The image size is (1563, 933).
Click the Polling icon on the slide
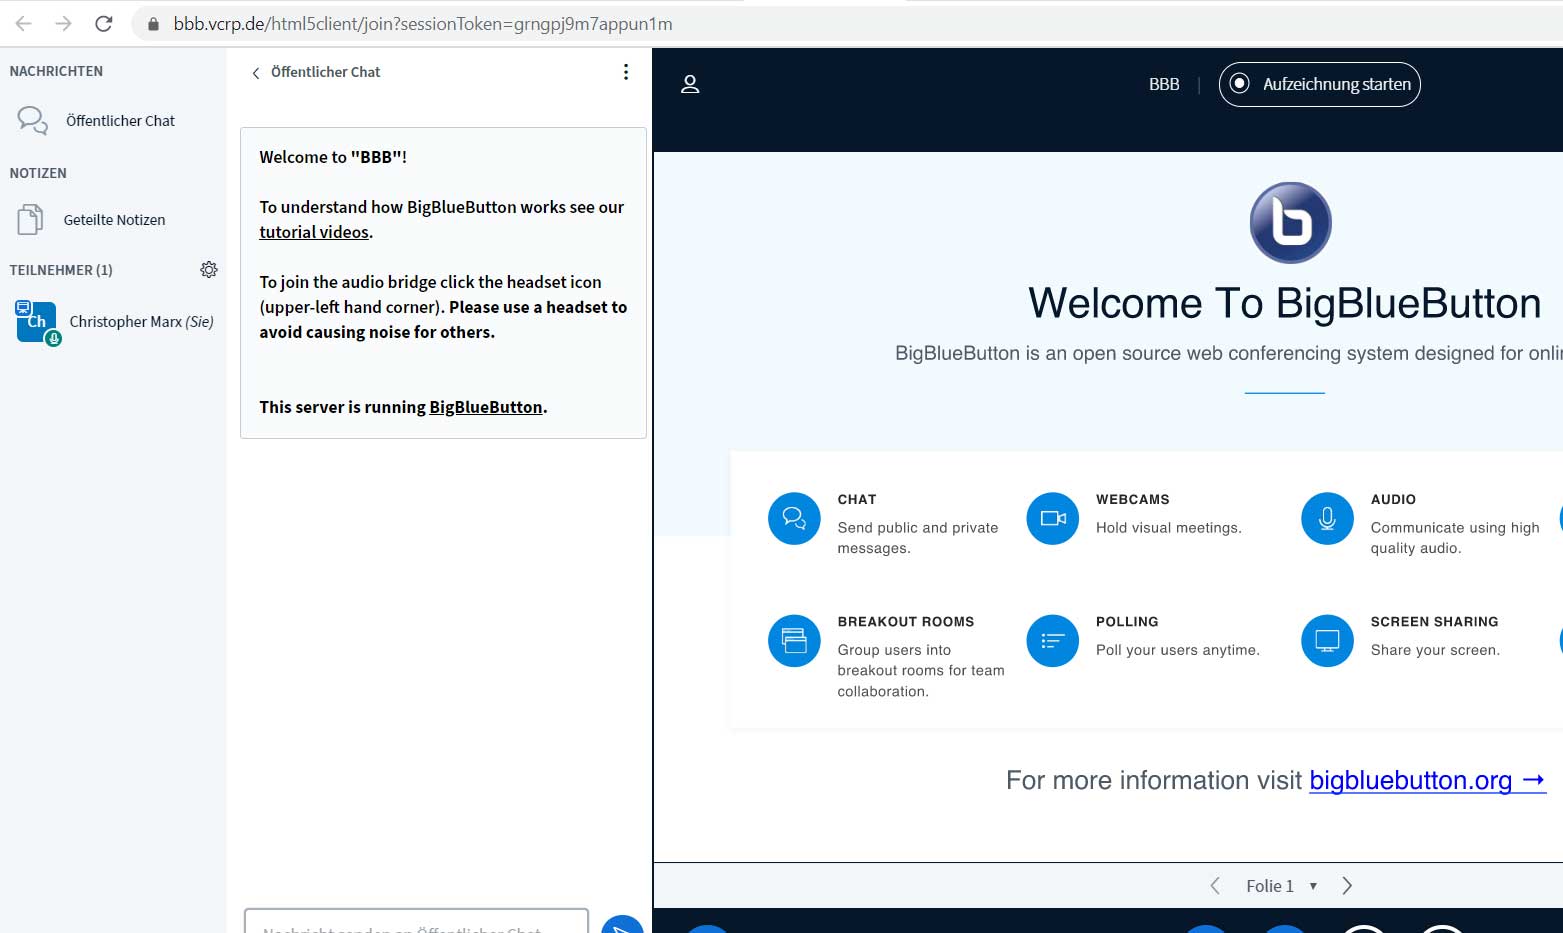click(1053, 641)
